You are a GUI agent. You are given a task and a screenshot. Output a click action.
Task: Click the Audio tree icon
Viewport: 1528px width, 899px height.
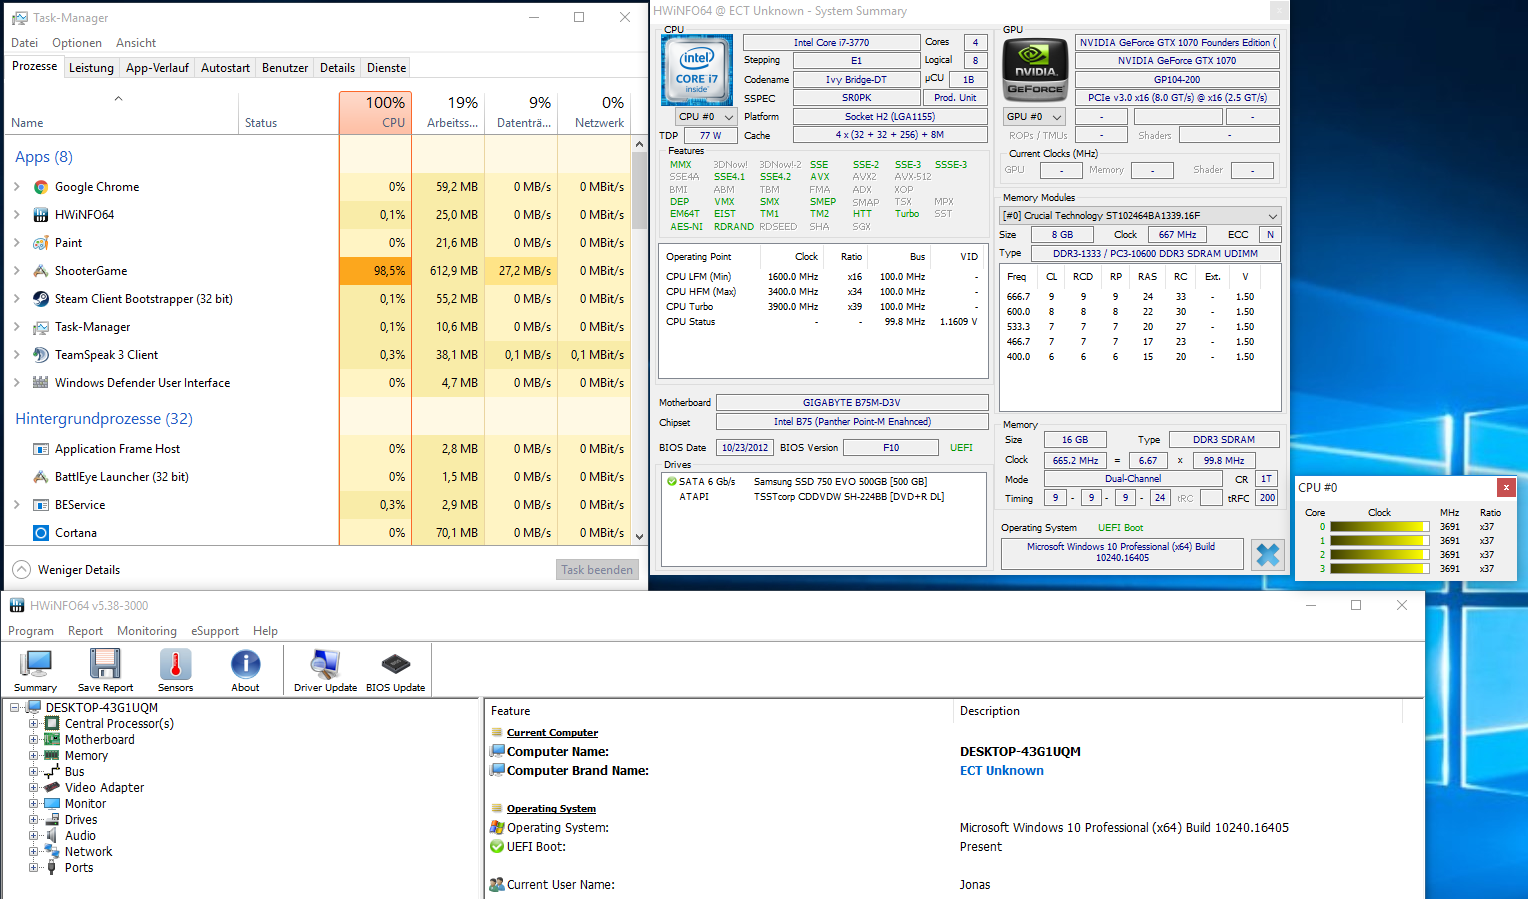(x=52, y=836)
